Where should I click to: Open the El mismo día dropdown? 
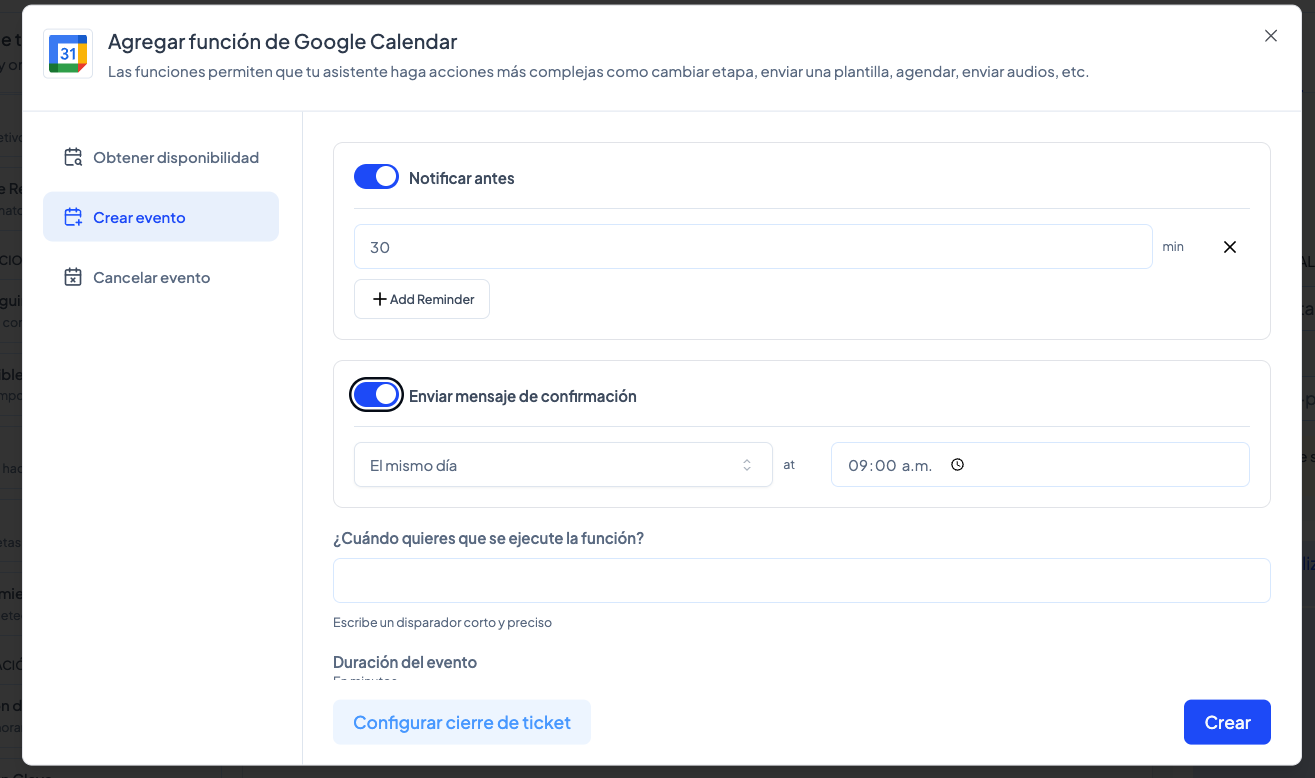562,465
